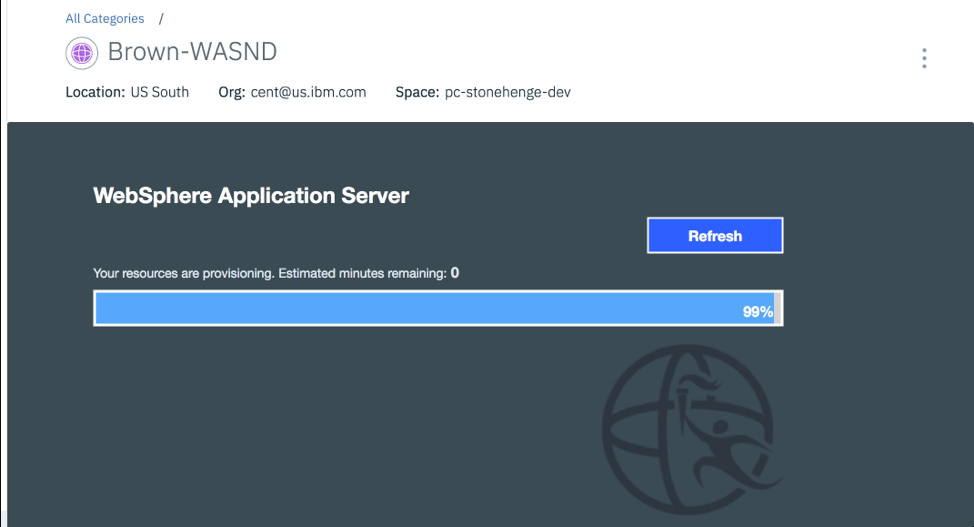Select the cent@us.ibm.com org value
Screen dimensions: 974x527
click(x=308, y=93)
